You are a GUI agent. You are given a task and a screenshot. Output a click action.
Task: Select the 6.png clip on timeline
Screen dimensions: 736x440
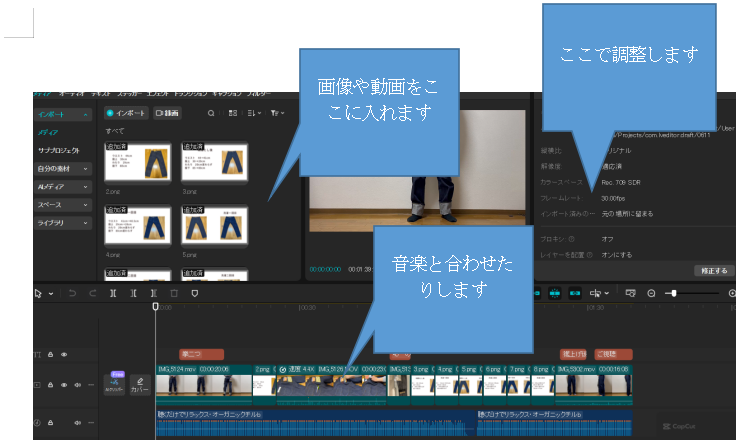click(495, 385)
